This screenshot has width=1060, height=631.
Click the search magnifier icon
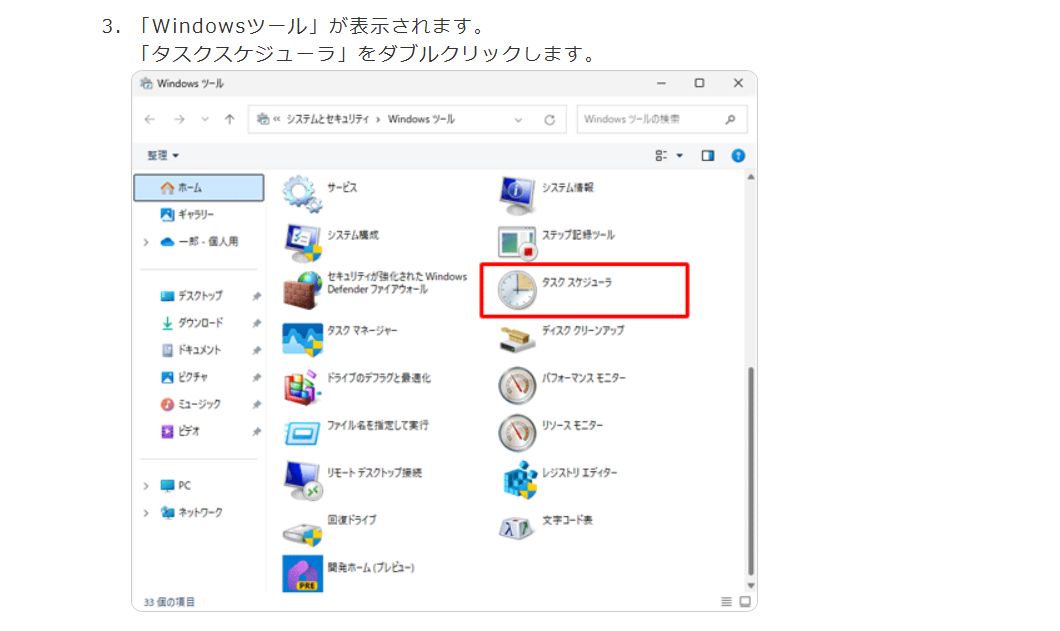730,120
